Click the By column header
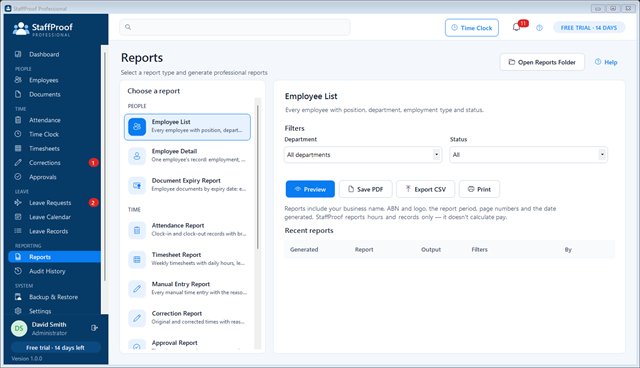The height and width of the screenshot is (368, 640). [x=568, y=249]
